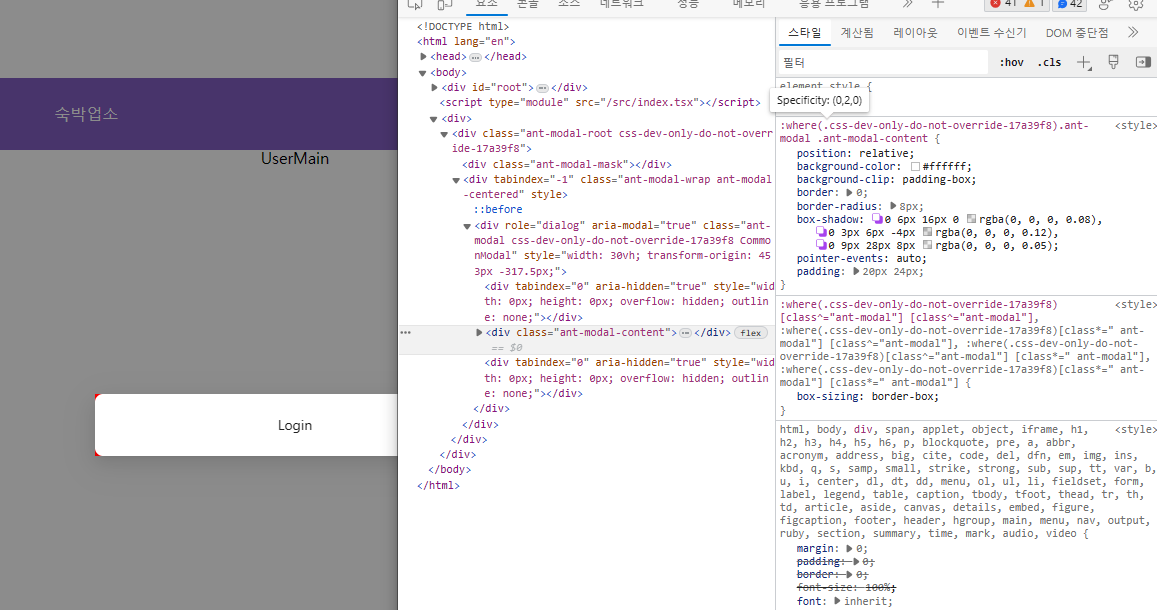
Task: Open the 이벤트 수신기 tab
Action: click(991, 33)
